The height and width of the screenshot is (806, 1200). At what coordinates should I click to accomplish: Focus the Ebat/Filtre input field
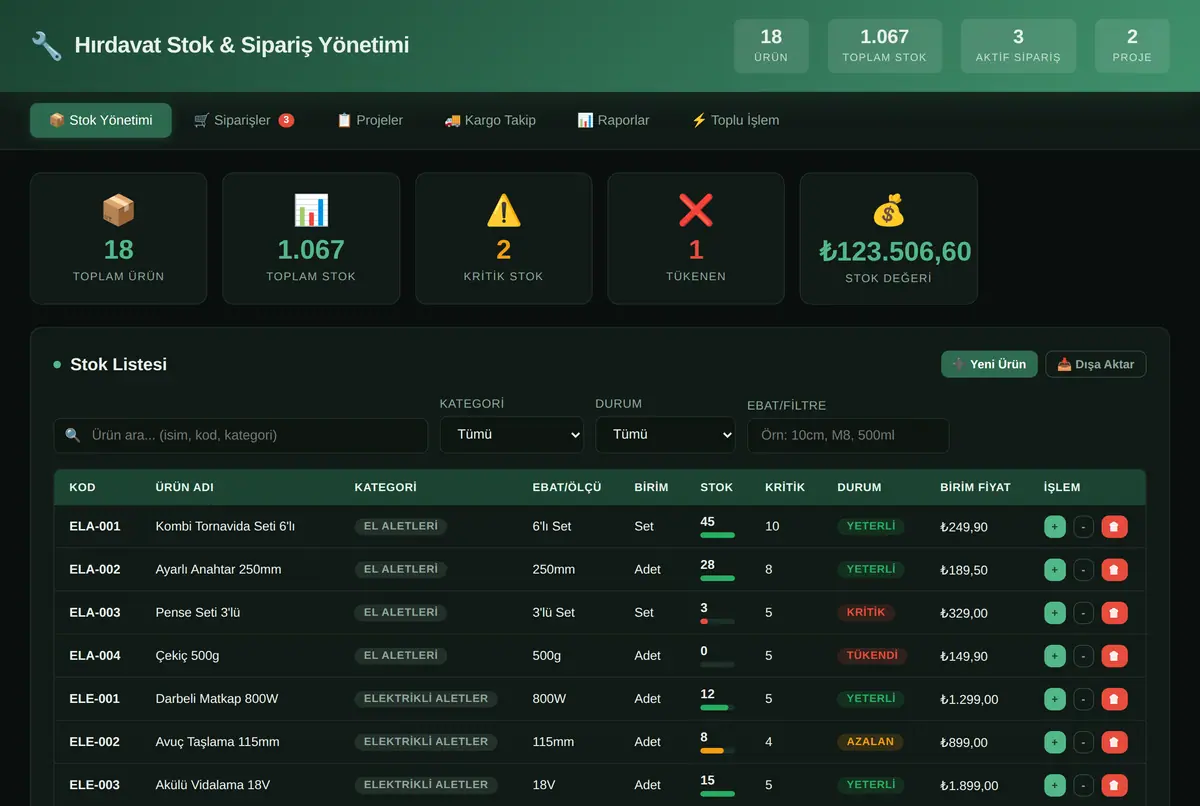point(848,435)
